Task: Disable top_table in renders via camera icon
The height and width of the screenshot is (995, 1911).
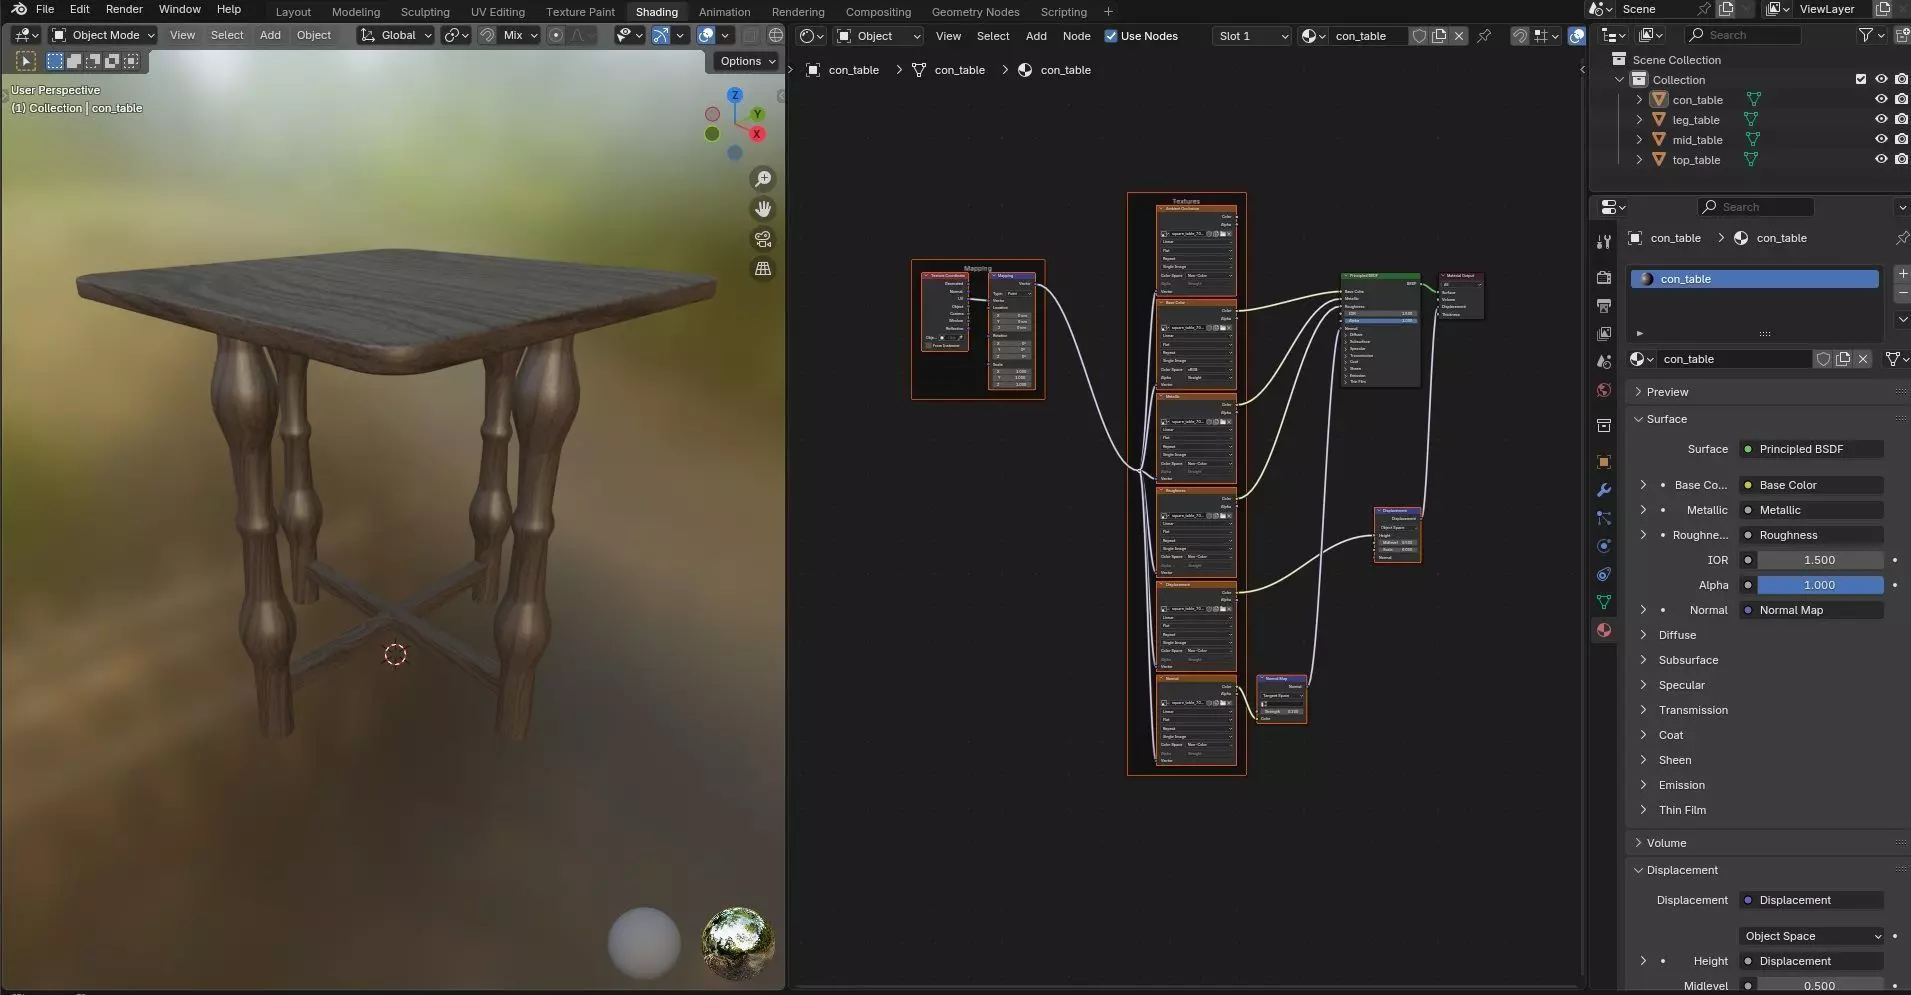Action: 1901,159
